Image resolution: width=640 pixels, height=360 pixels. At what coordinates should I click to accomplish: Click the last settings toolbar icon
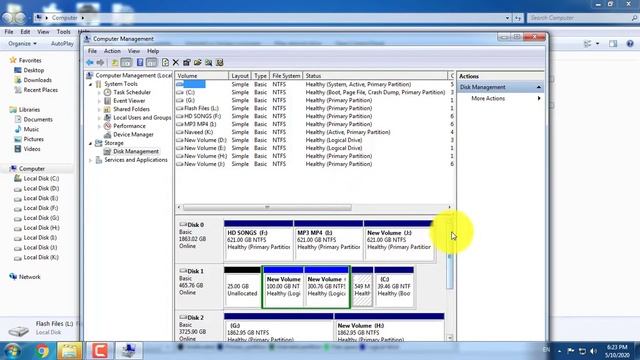tap(220, 62)
